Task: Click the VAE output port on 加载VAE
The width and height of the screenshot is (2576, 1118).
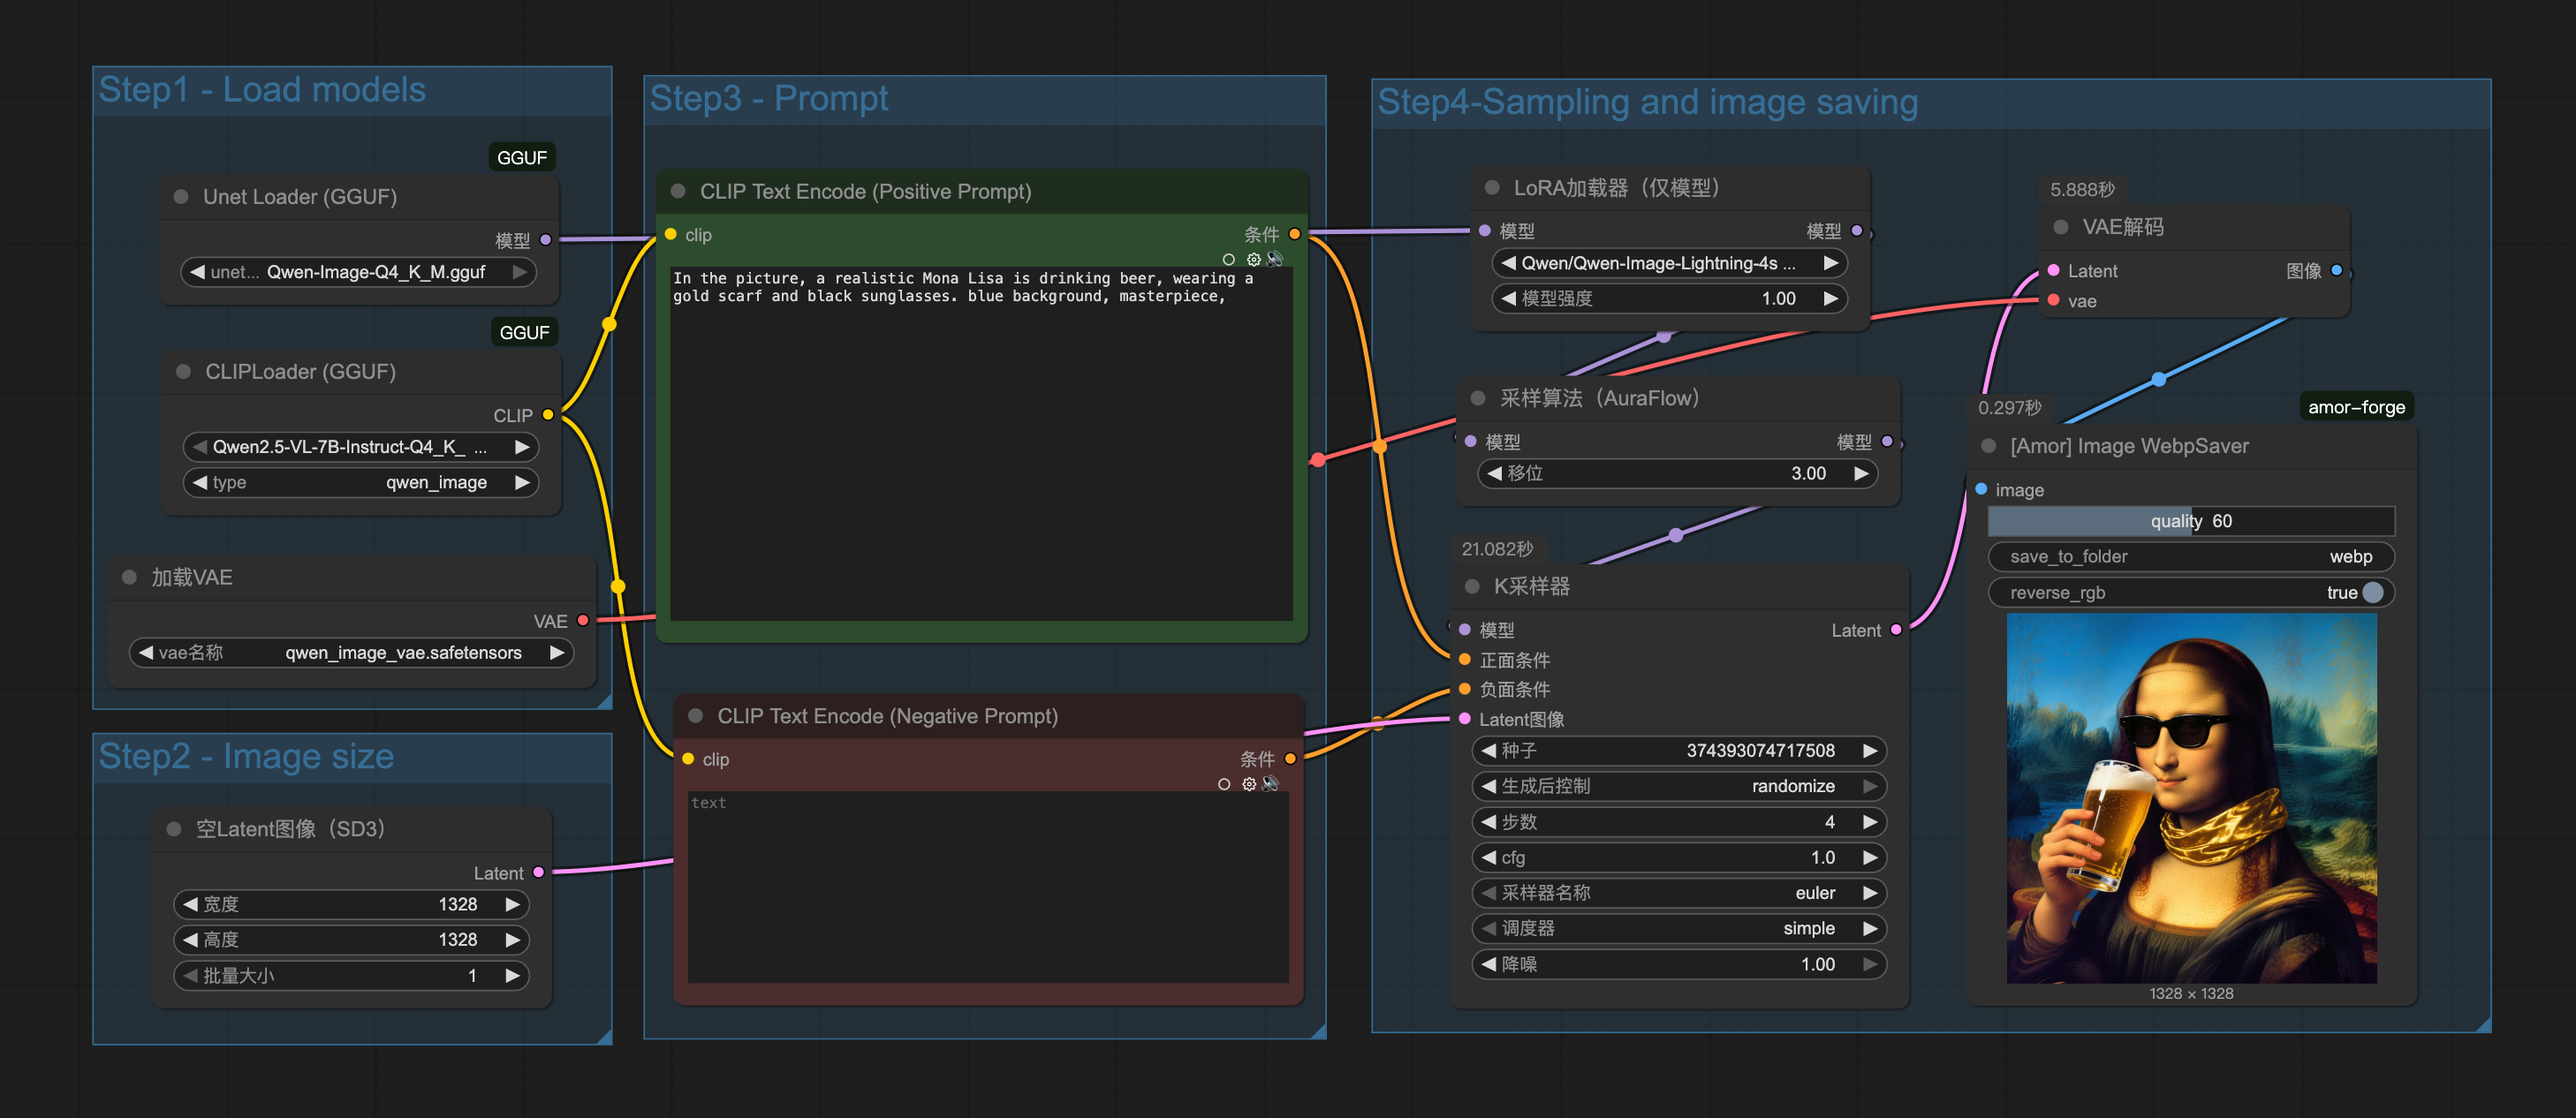Action: click(583, 621)
